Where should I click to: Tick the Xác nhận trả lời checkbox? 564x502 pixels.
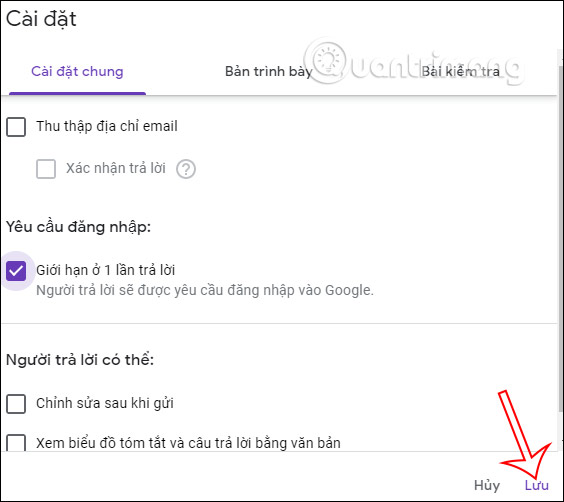(46, 169)
